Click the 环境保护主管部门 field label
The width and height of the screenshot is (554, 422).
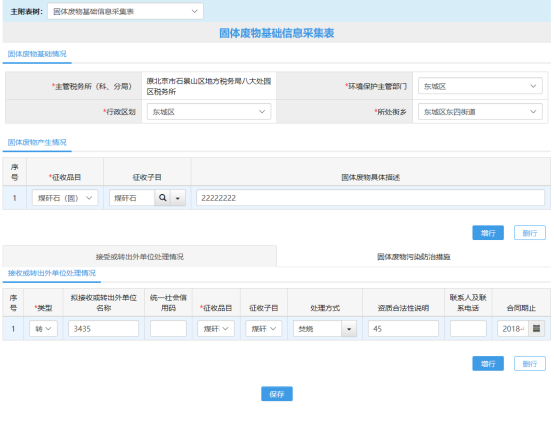tap(376, 86)
